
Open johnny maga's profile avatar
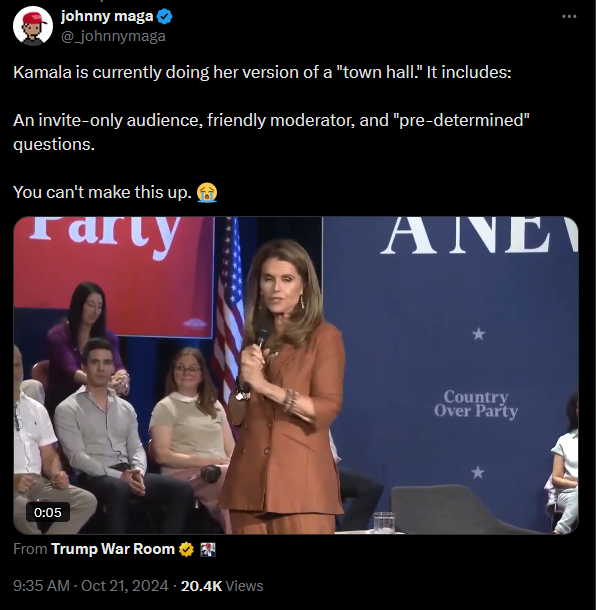coord(33,26)
